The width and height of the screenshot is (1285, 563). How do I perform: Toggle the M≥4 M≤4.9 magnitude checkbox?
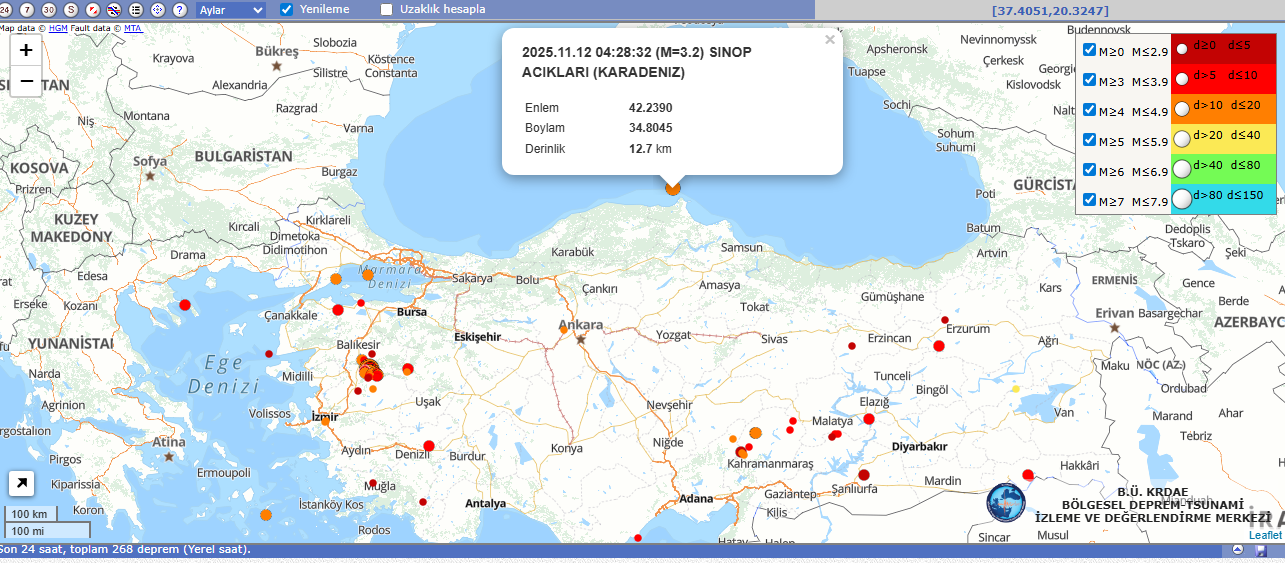tap(1090, 110)
